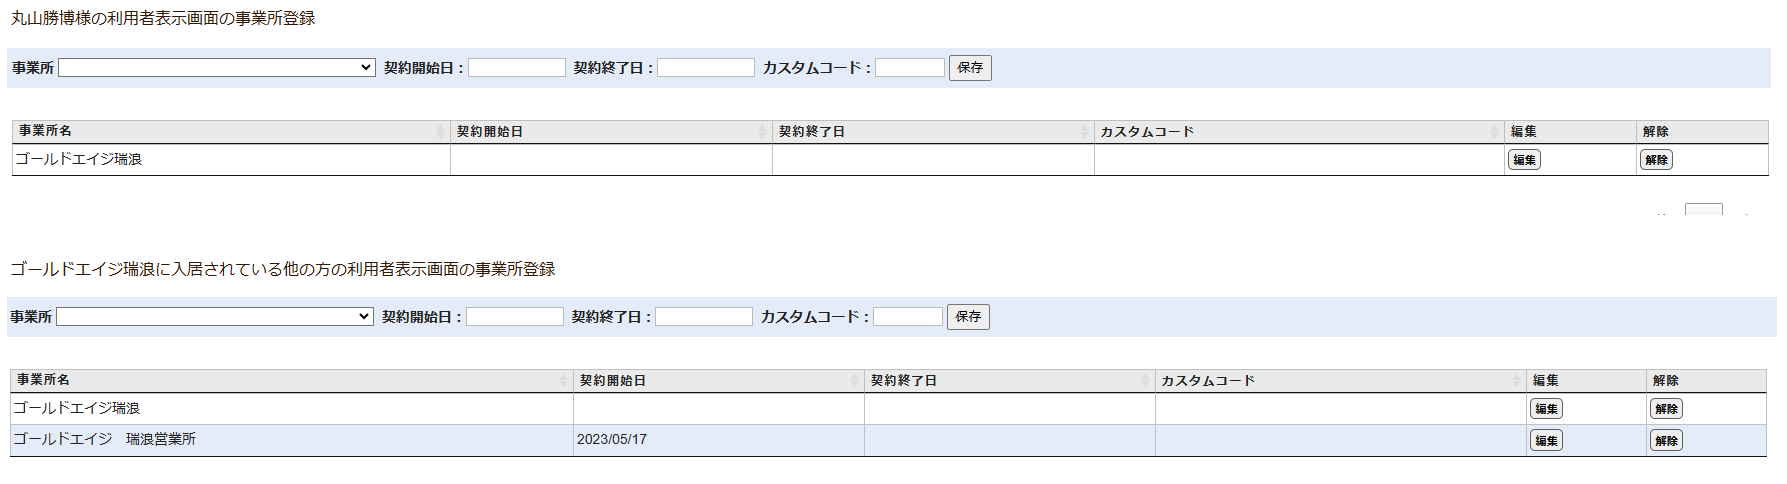Click 解除 for ゴールドエイジ瑞浪 in top table
The image size is (1787, 484).
click(x=1656, y=160)
